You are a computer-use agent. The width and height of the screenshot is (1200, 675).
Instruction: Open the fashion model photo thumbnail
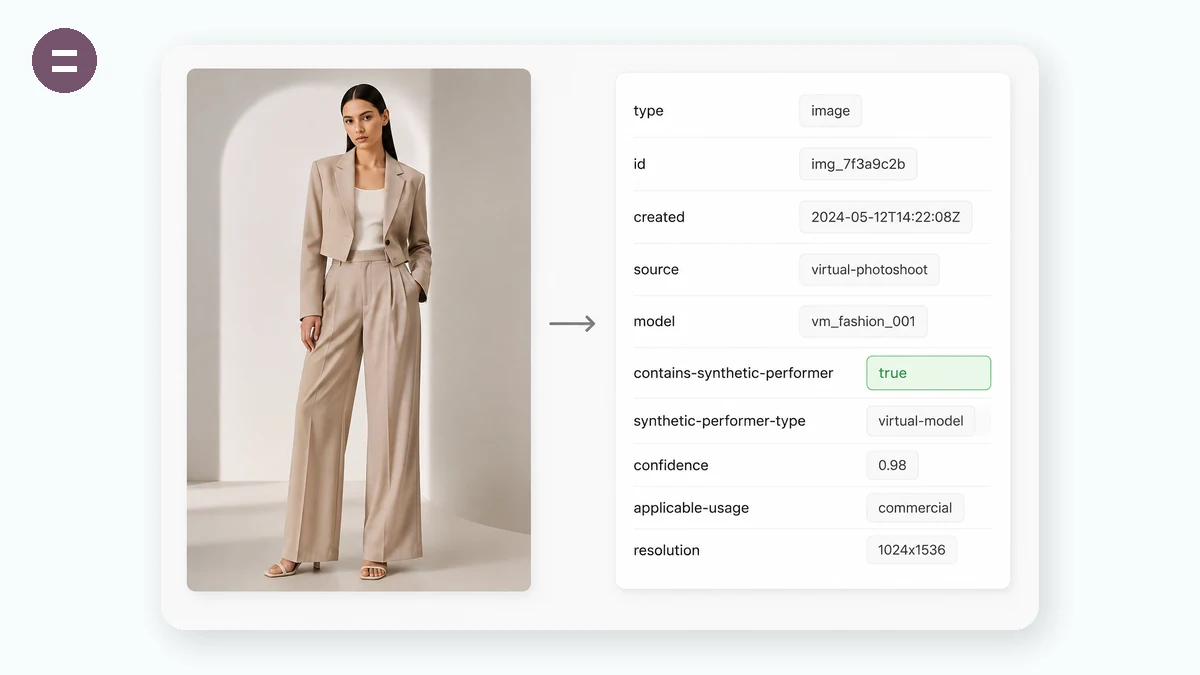click(x=359, y=330)
